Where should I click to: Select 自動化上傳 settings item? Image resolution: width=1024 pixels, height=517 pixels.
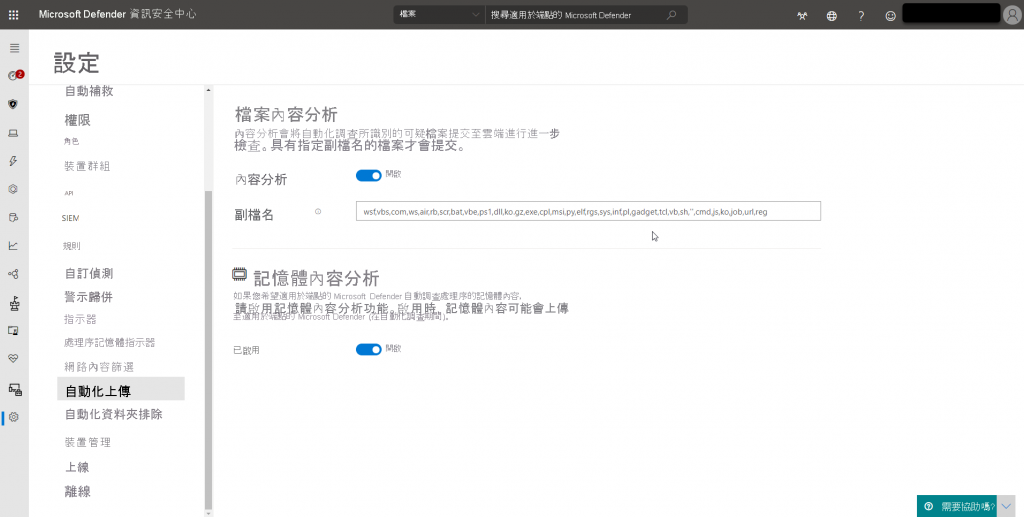(x=121, y=389)
